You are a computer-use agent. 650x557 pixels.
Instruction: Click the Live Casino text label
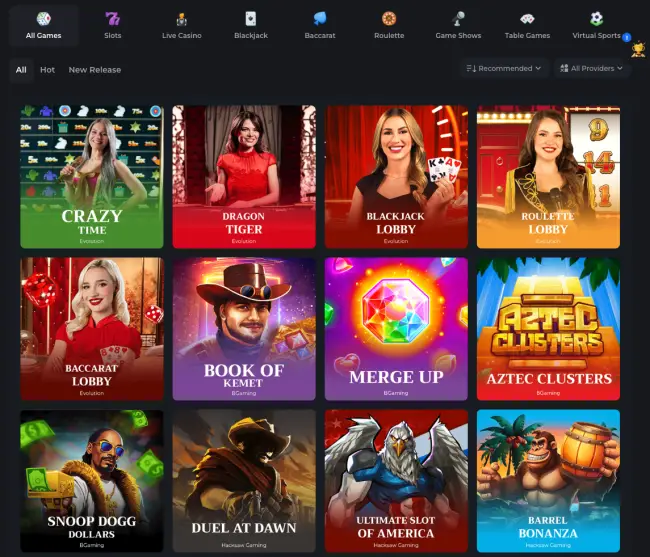(182, 36)
